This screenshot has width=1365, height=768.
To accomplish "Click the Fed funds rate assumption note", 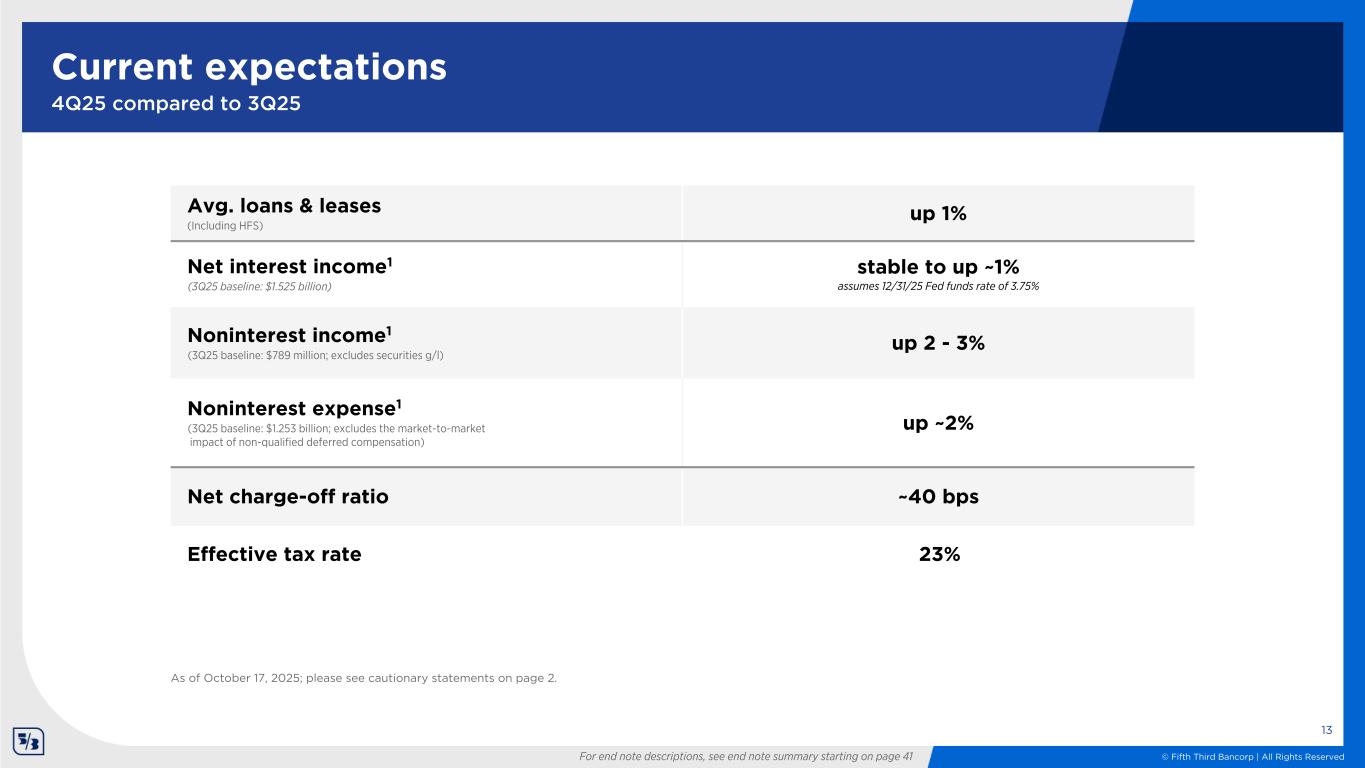I will 937,287.
